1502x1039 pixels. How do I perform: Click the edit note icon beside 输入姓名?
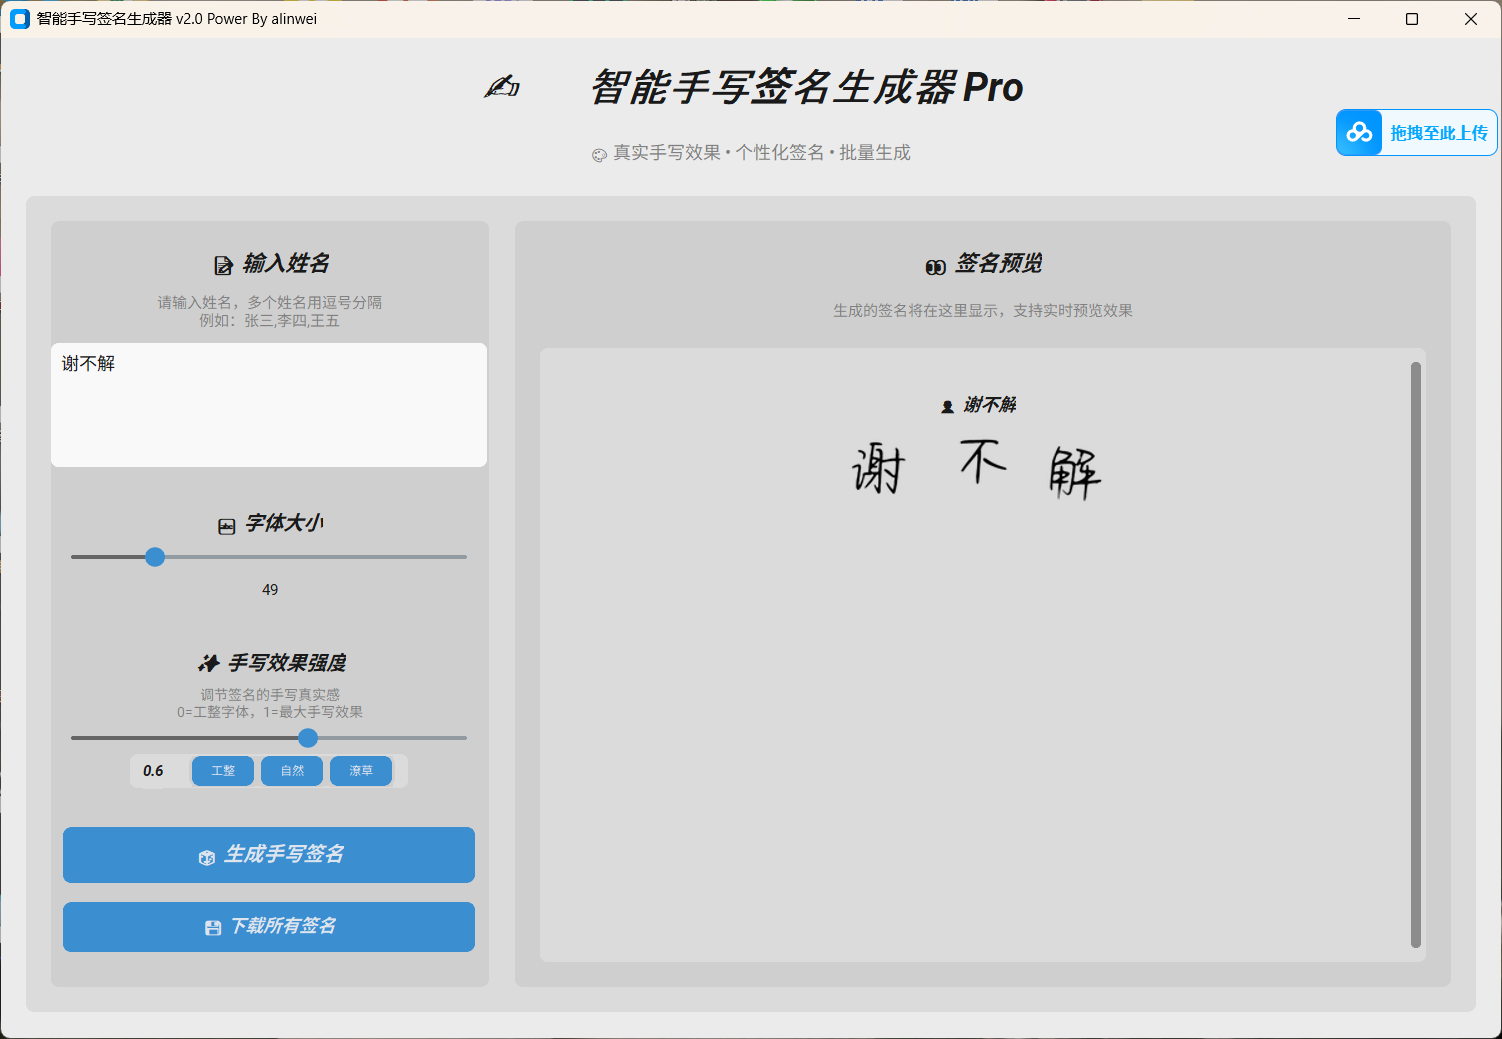tap(224, 265)
